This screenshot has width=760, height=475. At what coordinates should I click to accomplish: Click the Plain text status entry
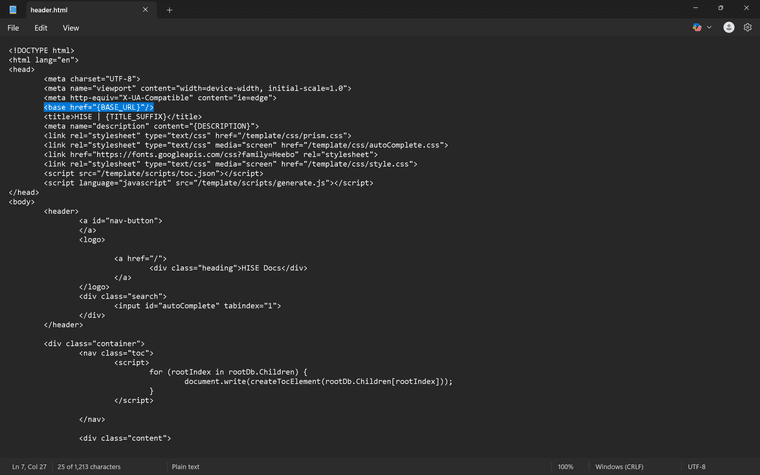pos(185,467)
